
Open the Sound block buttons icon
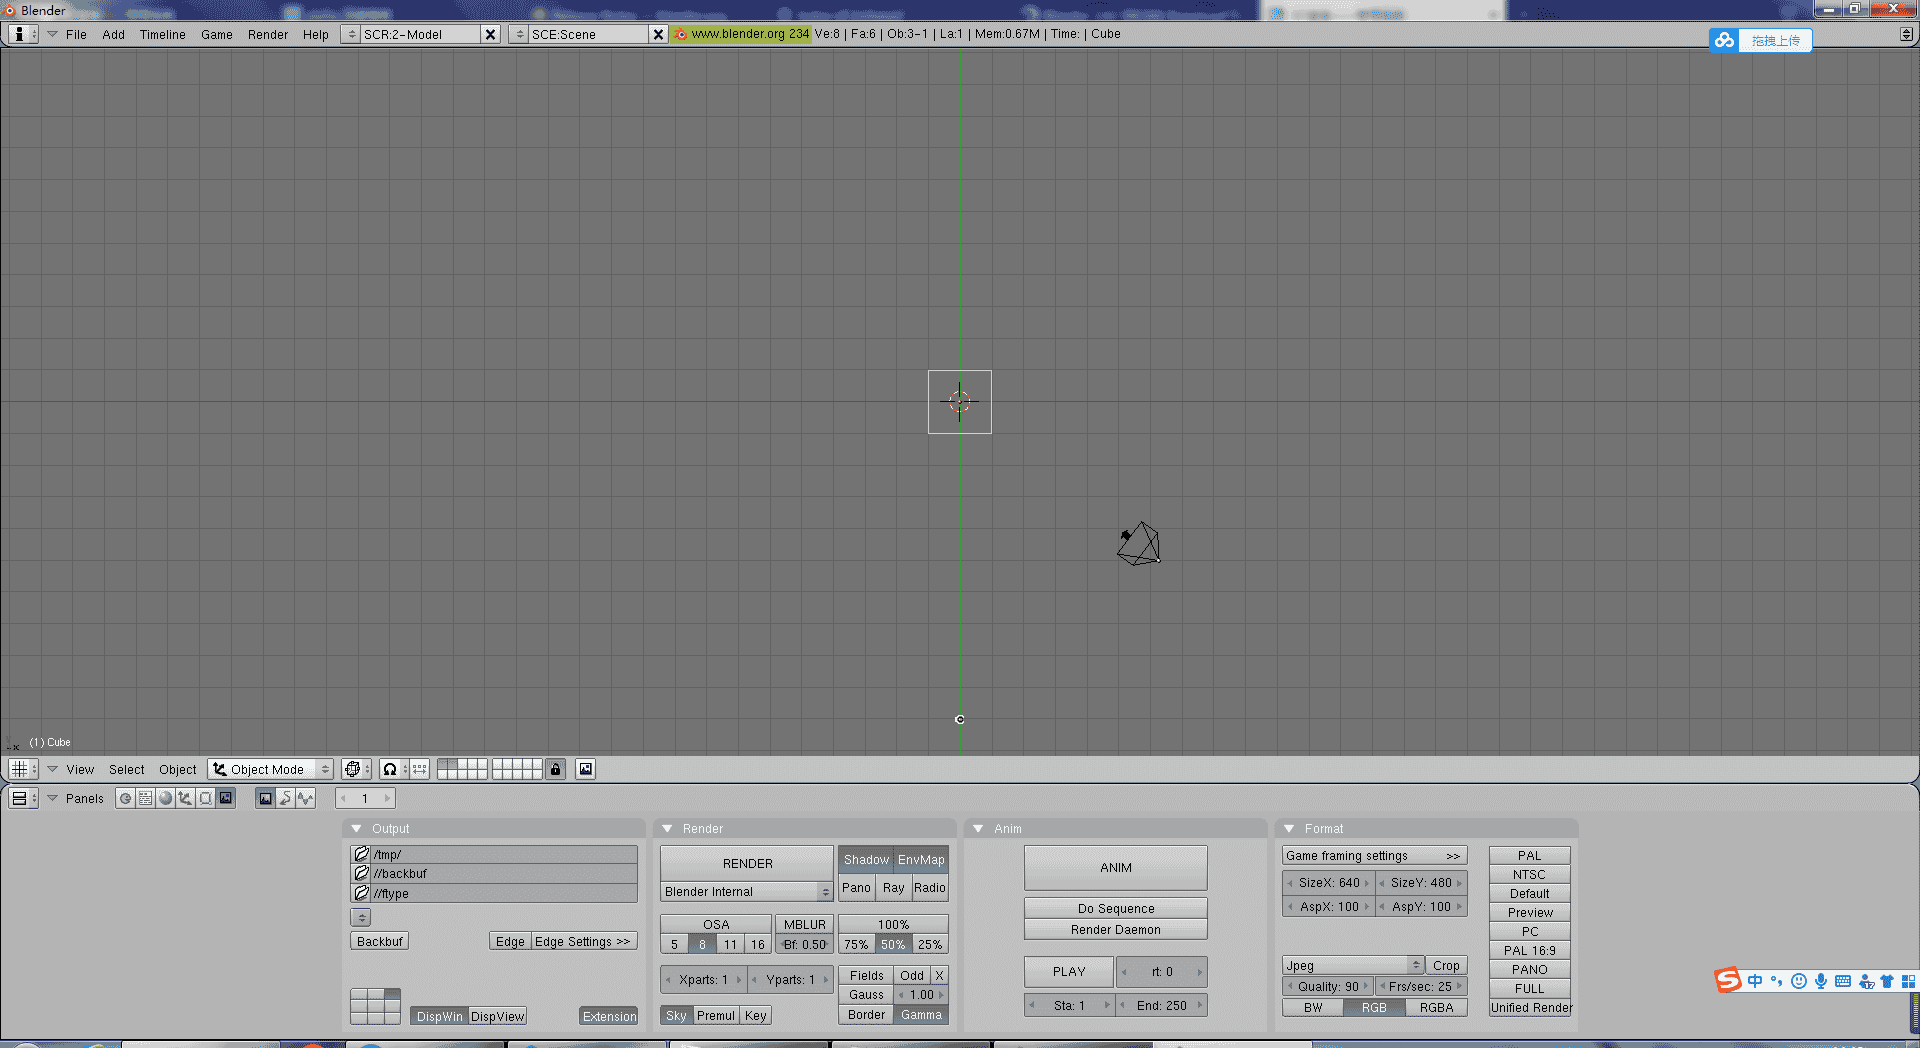[x=305, y=798]
